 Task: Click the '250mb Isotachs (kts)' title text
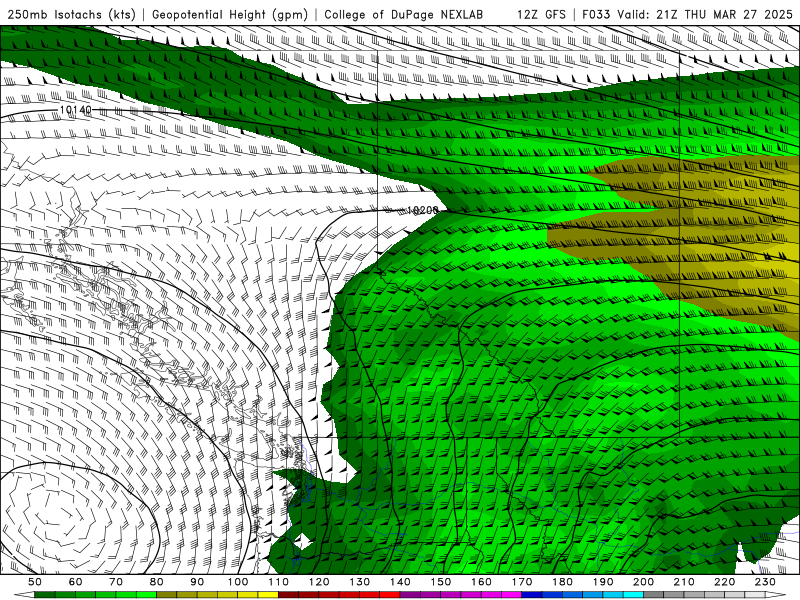coord(71,15)
